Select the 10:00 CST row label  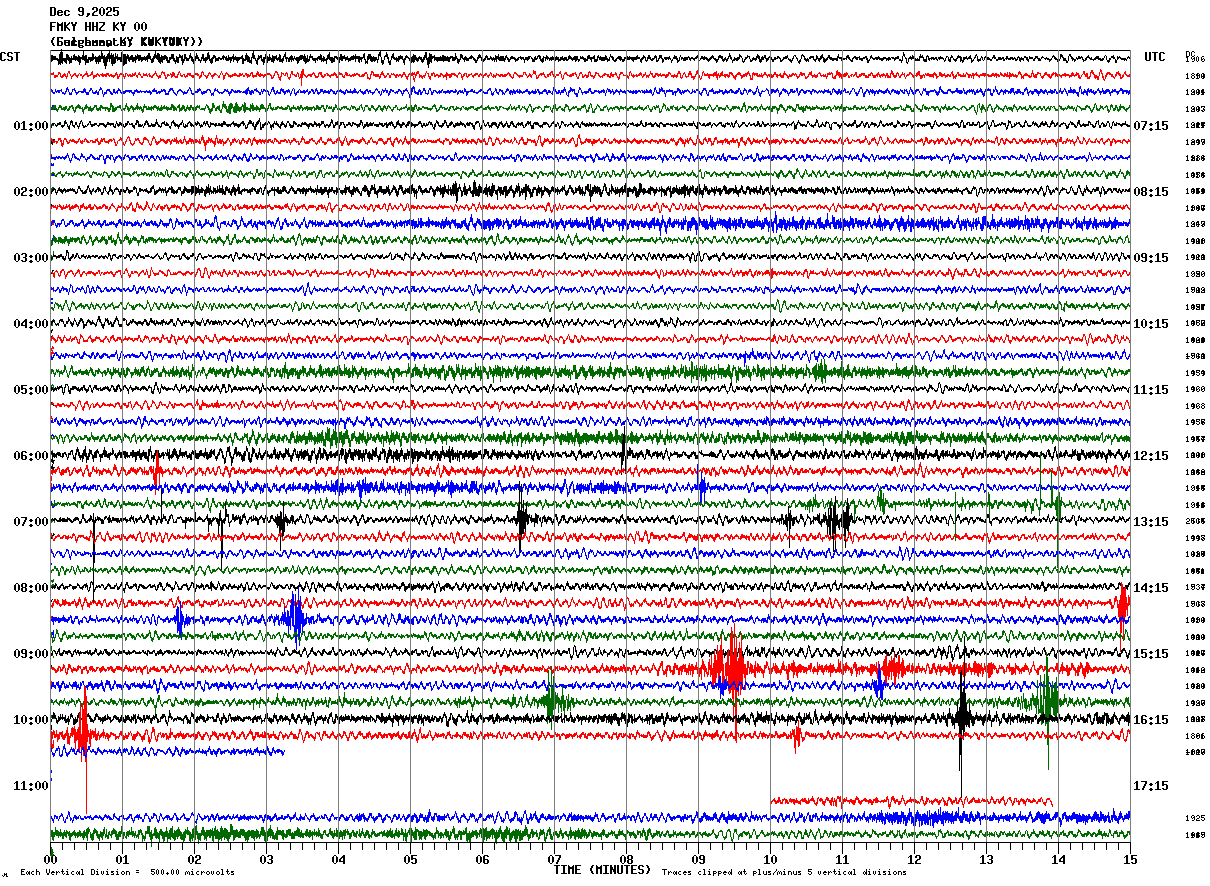click(x=31, y=720)
